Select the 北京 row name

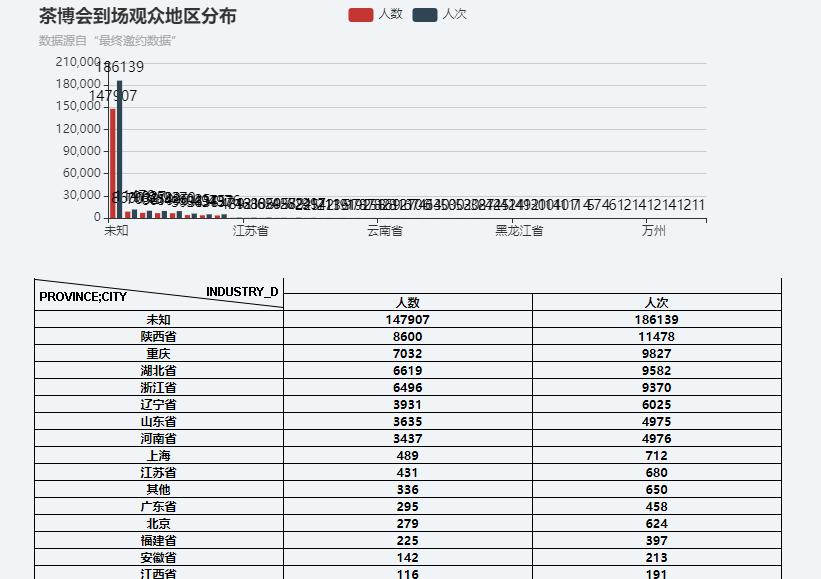point(159,524)
